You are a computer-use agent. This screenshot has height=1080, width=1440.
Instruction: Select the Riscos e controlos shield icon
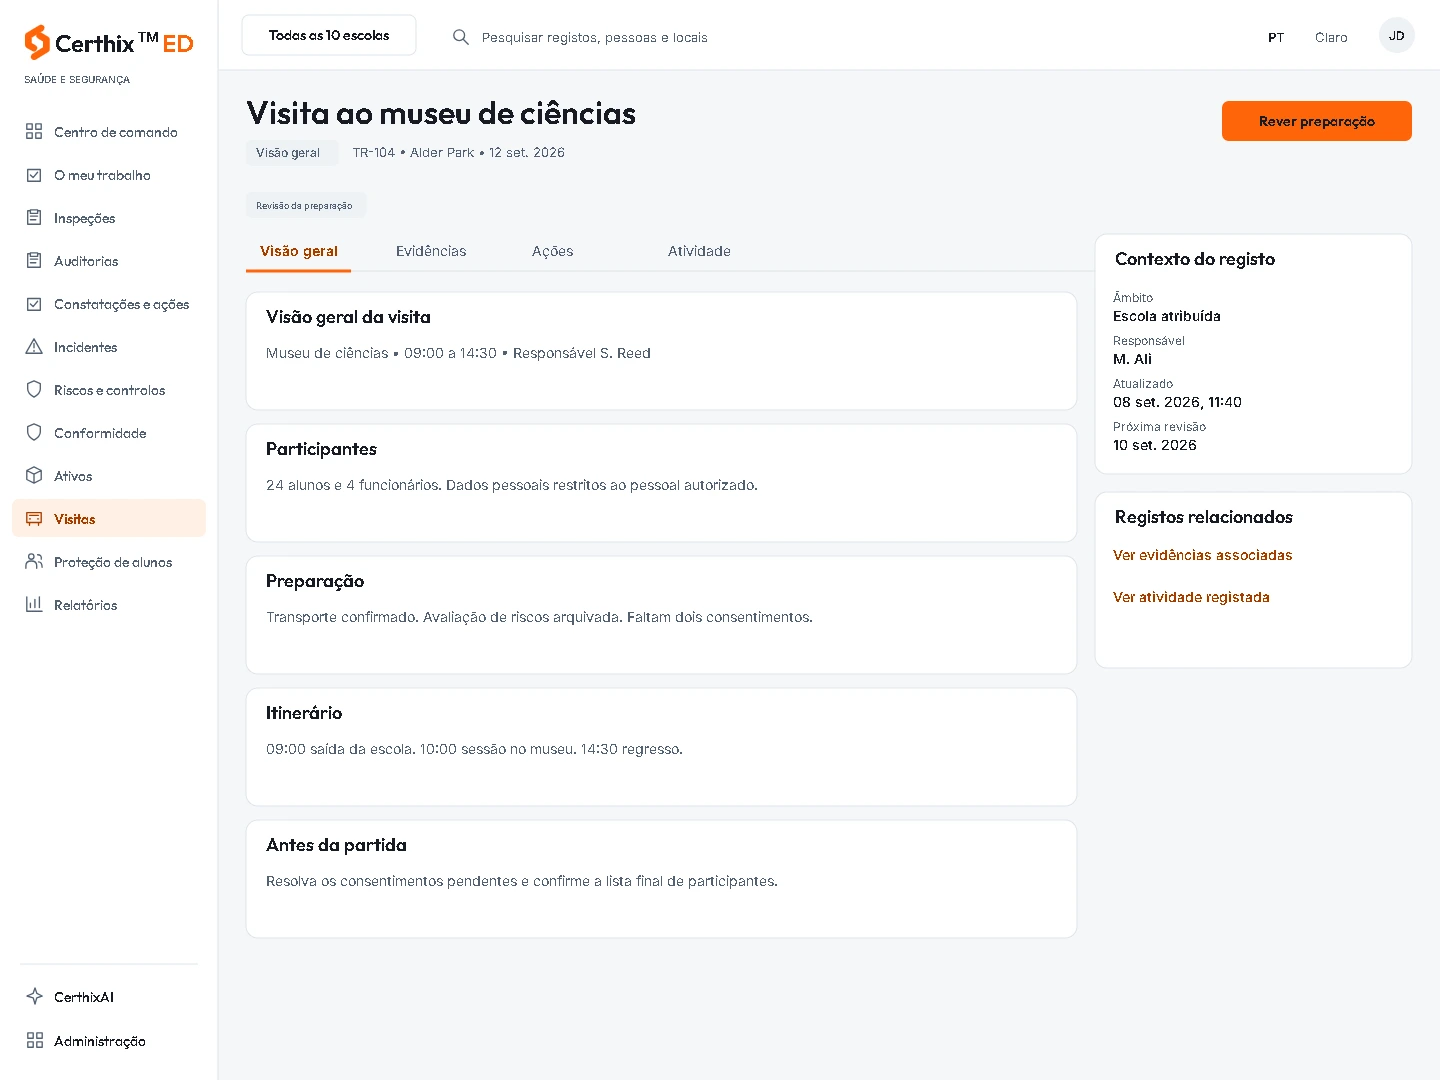[34, 390]
